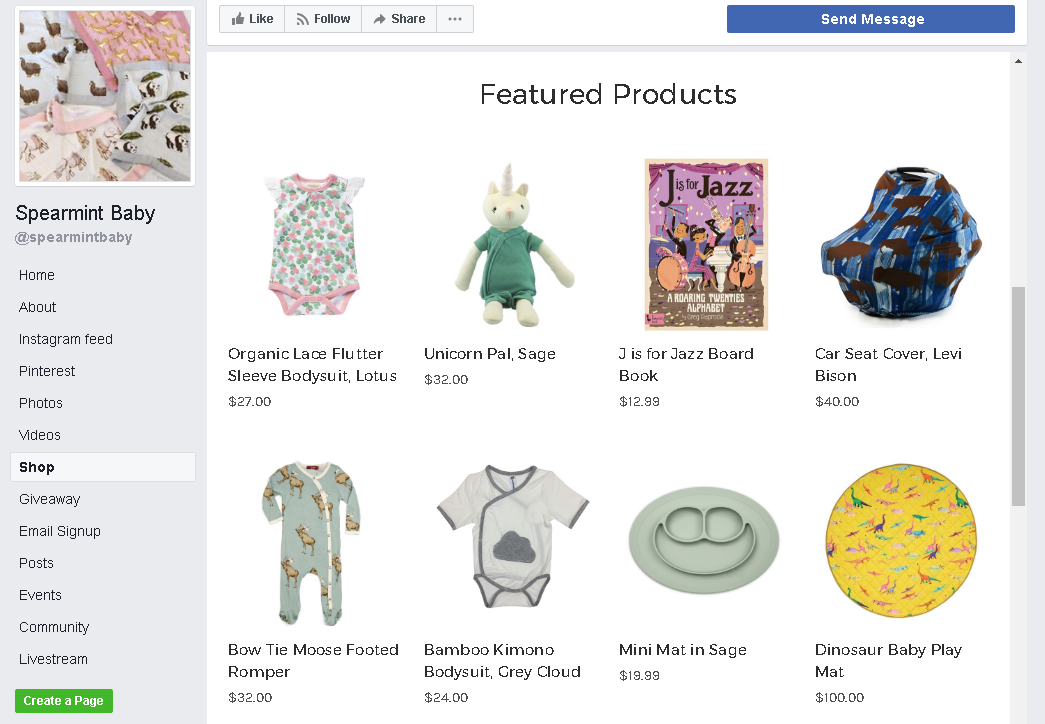Open Dinosaur Baby Play Mat product image
The height and width of the screenshot is (724, 1045).
pos(901,541)
